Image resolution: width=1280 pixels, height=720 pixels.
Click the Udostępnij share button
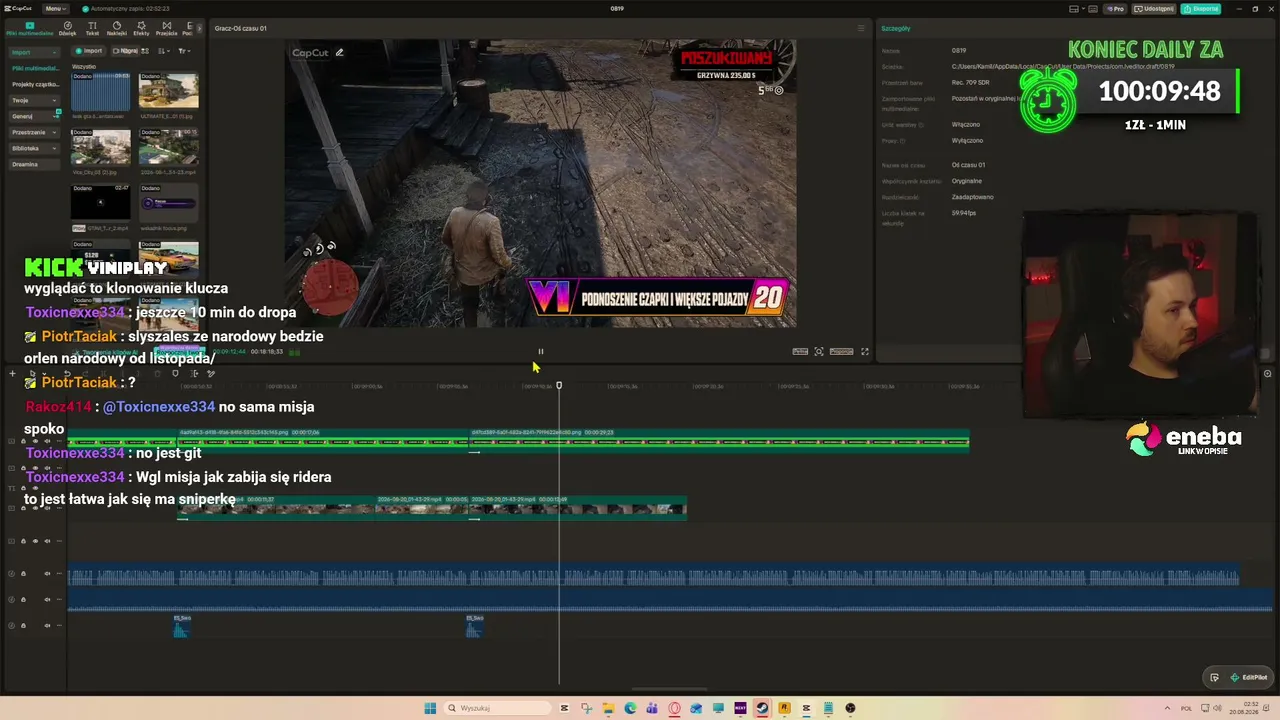click(1154, 9)
